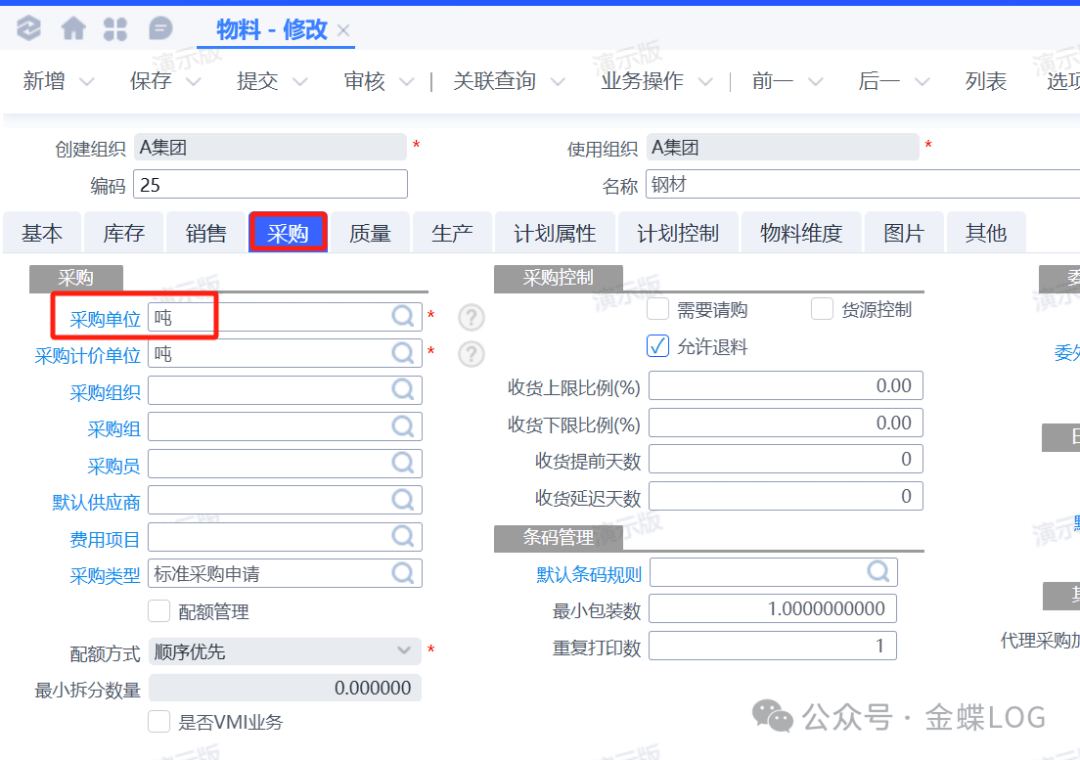Switch to the 库存 tab
This screenshot has width=1080, height=760.
(124, 233)
